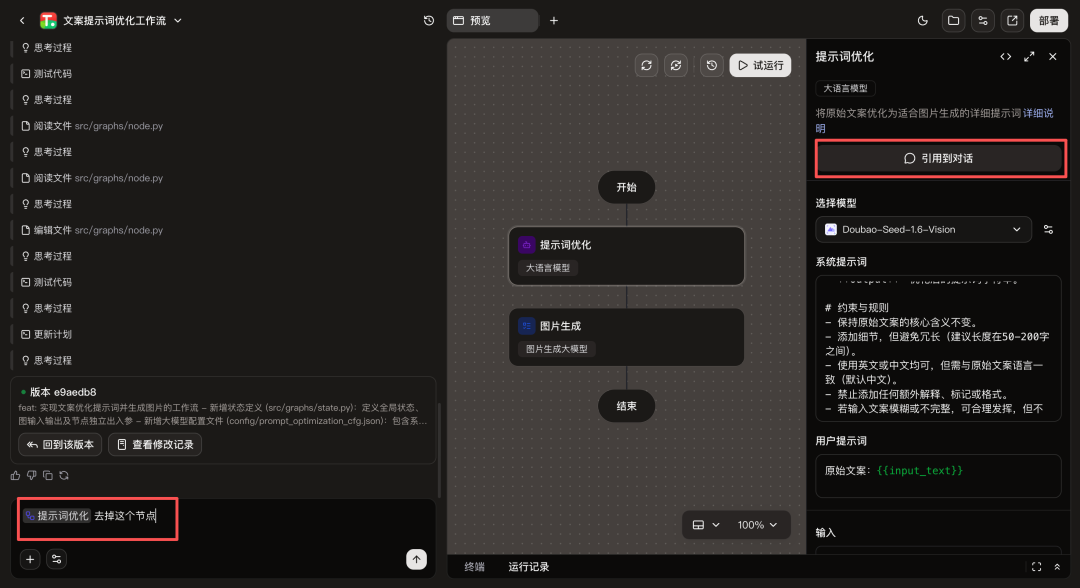Click the thumbs up feedback icon
Image resolution: width=1080 pixels, height=588 pixels.
click(15, 475)
